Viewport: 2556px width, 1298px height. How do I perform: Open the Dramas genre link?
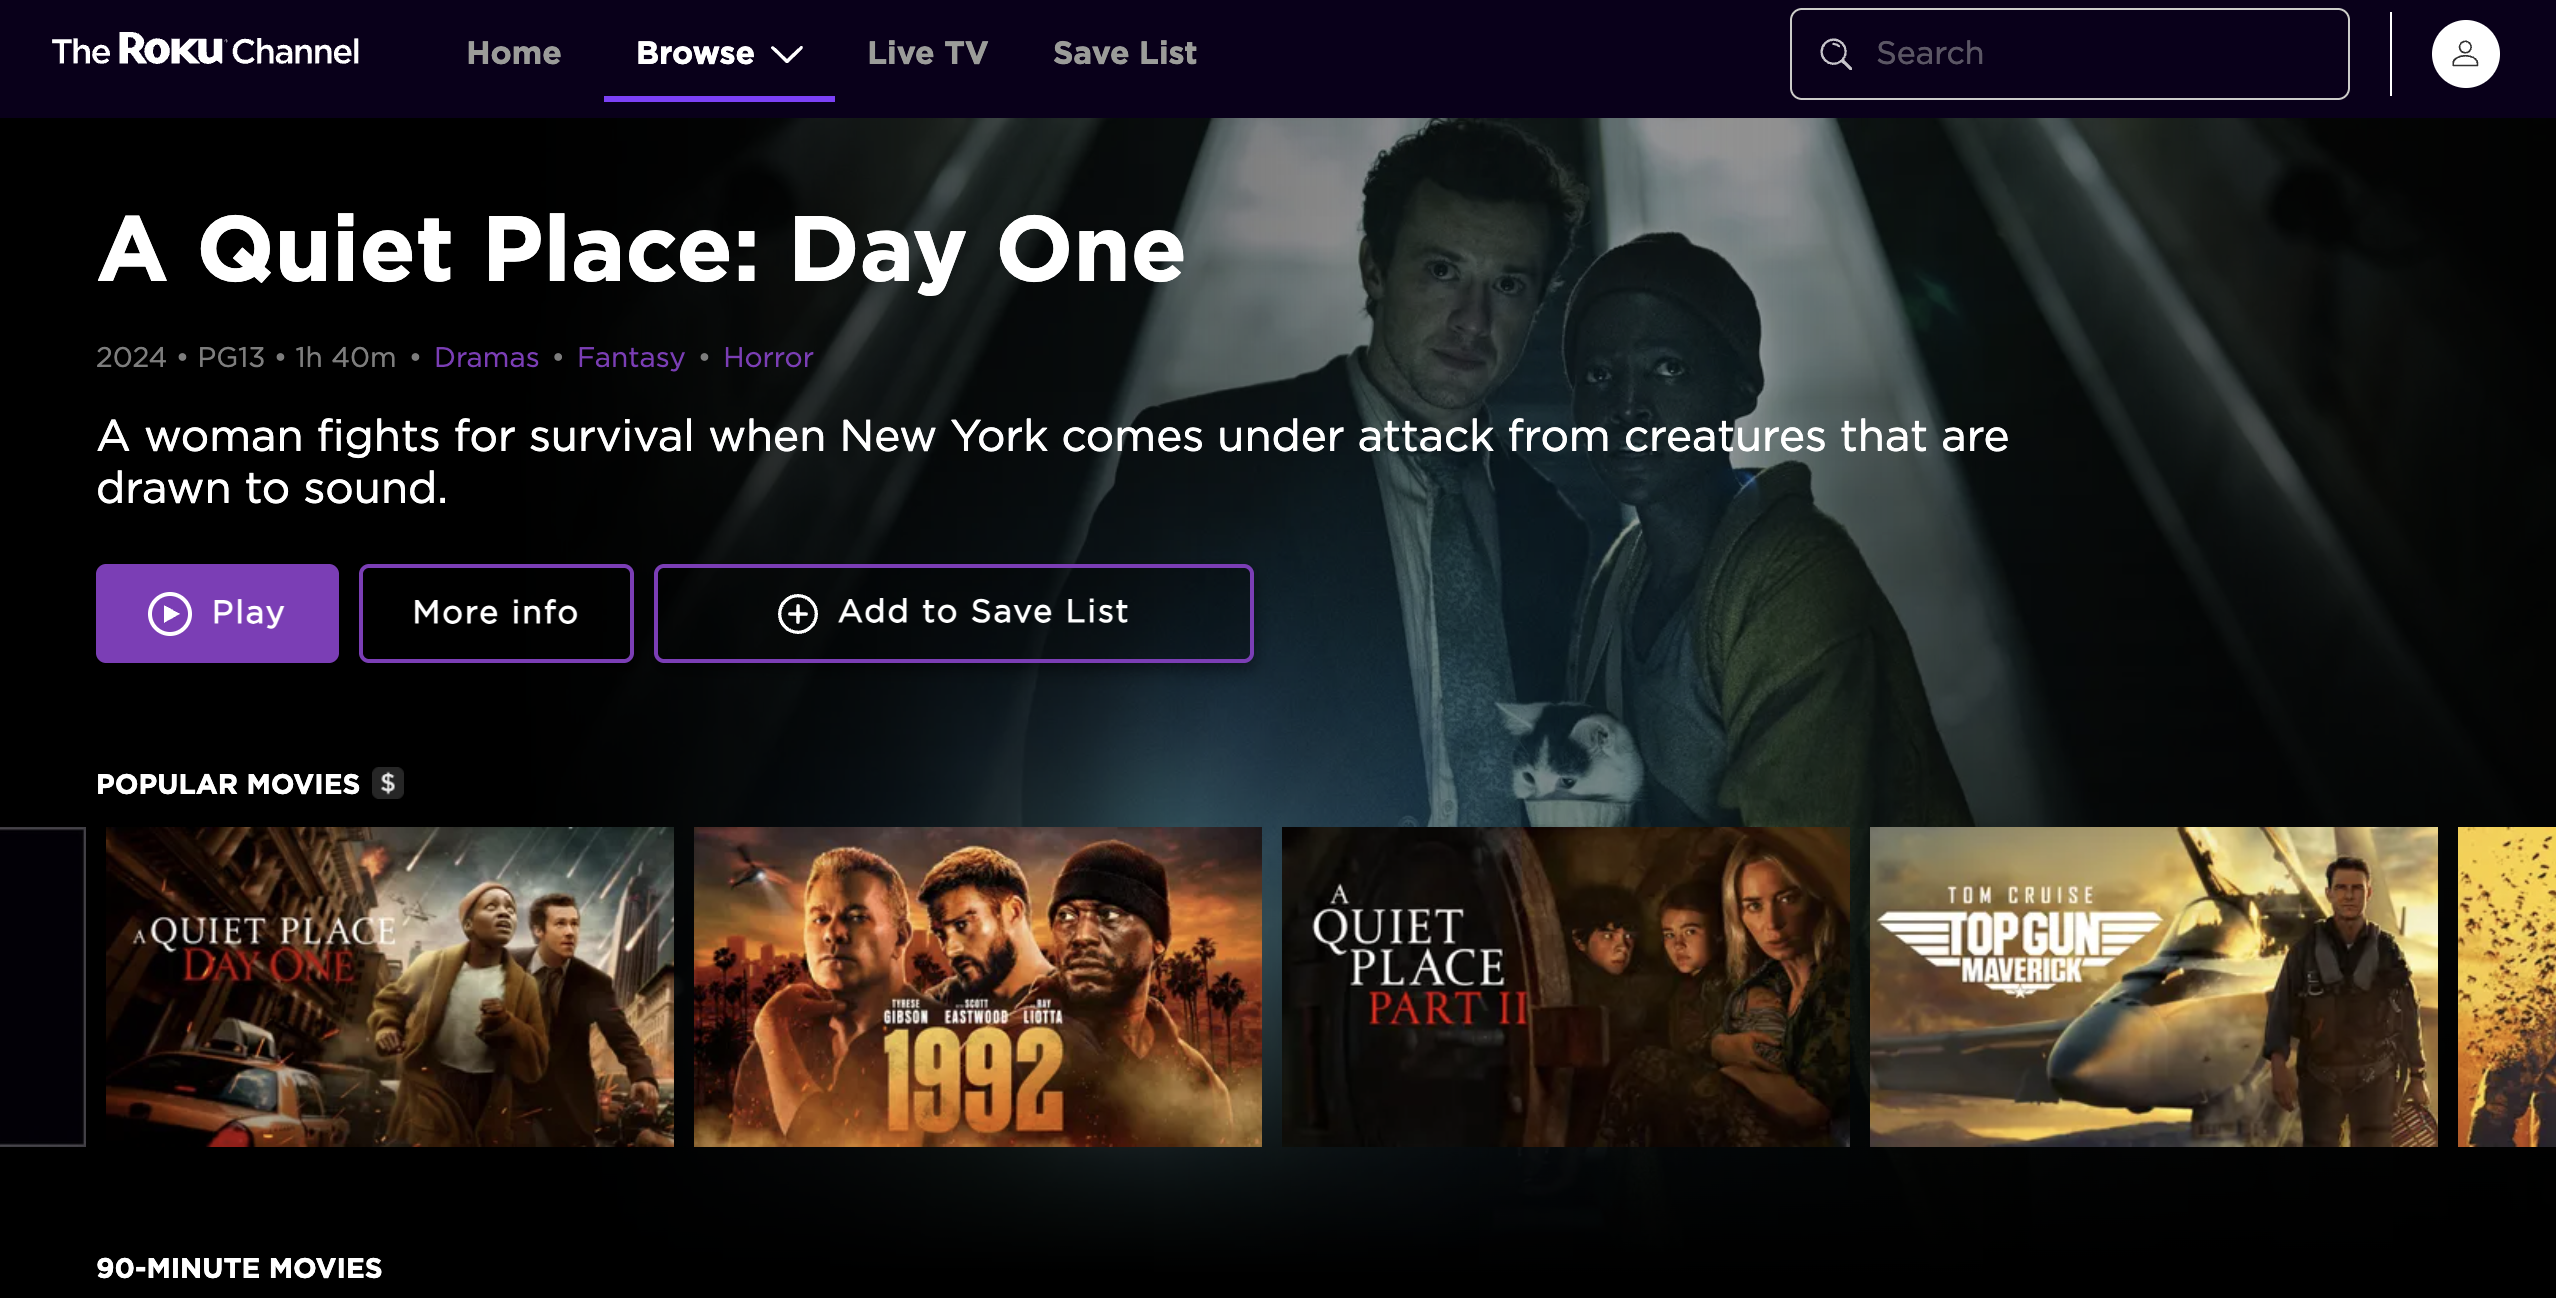tap(486, 357)
